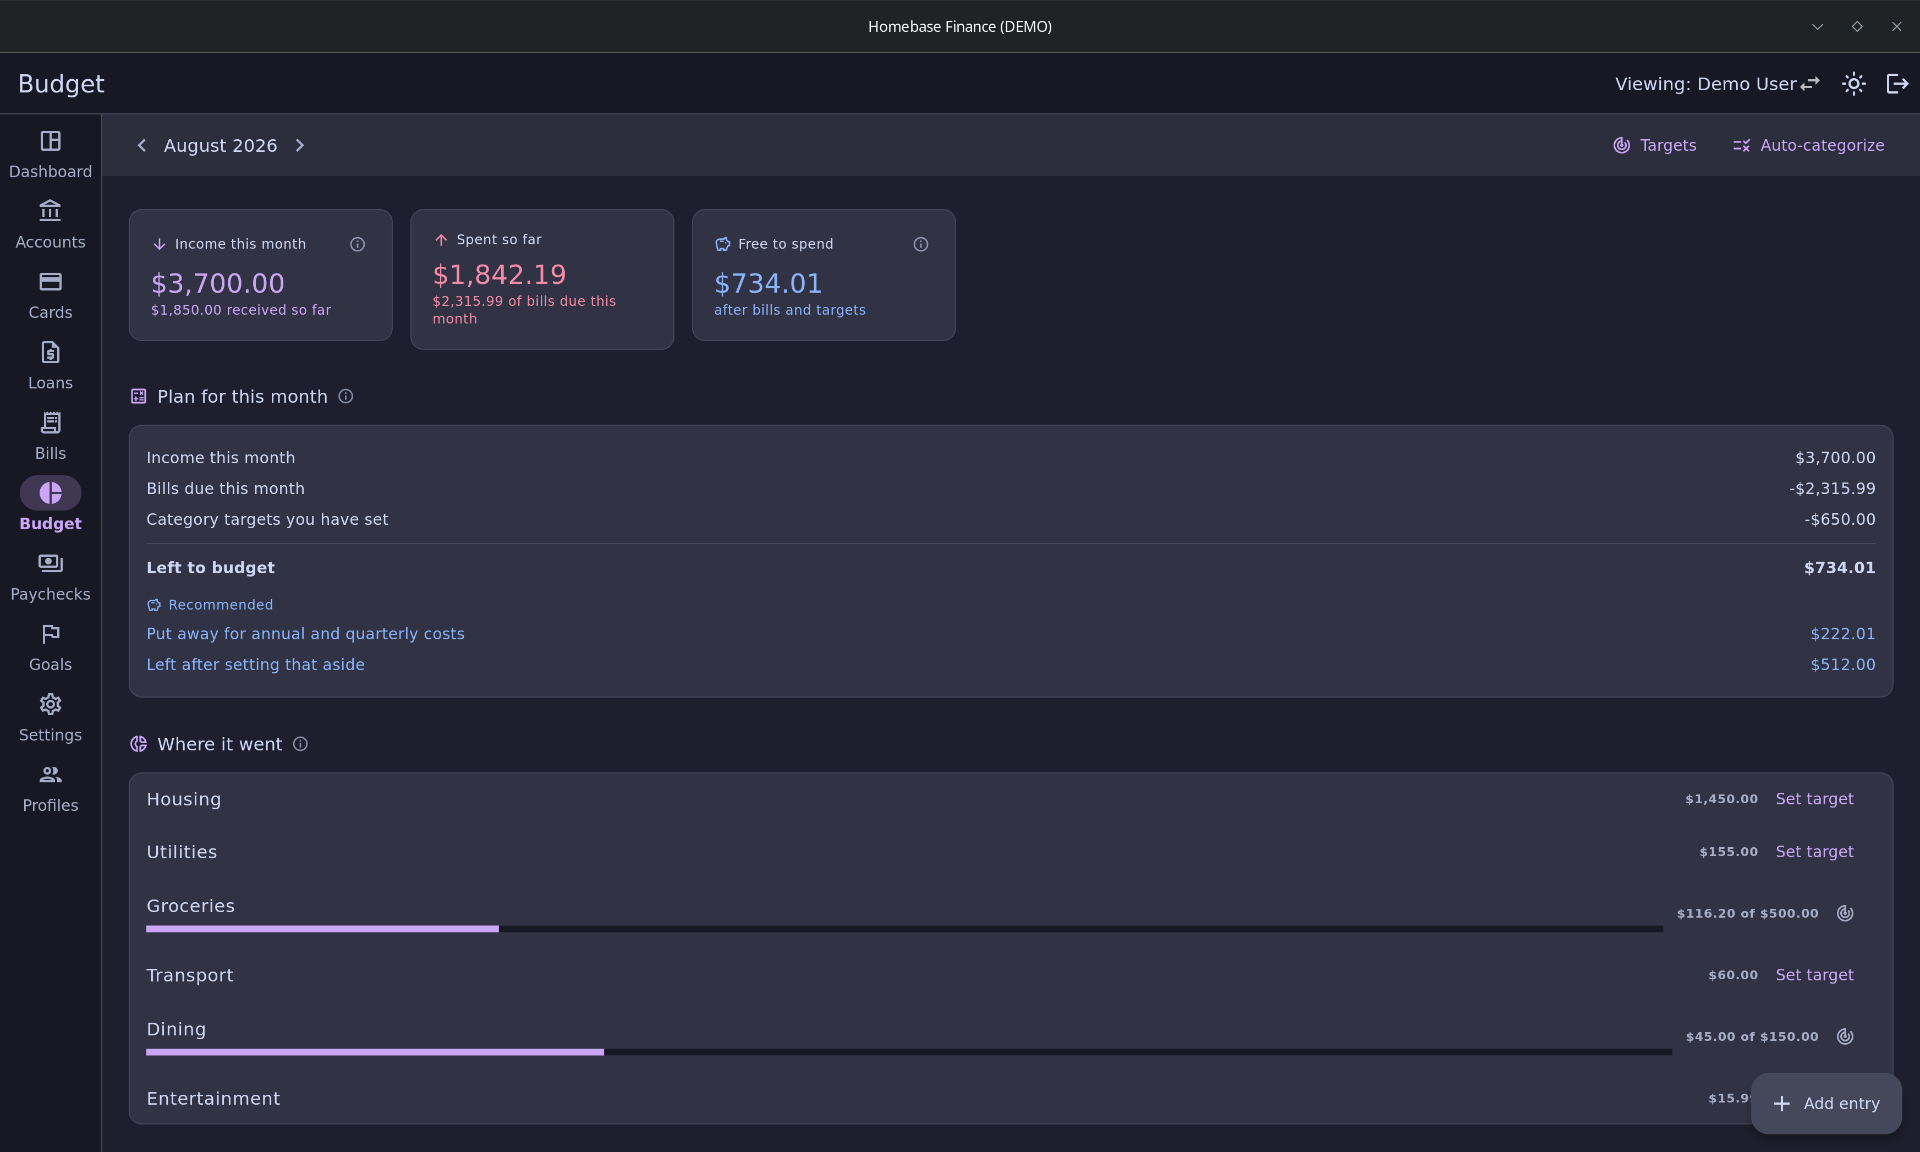1920x1152 pixels.
Task: Go to Accounts in the sidebar
Action: 50,225
